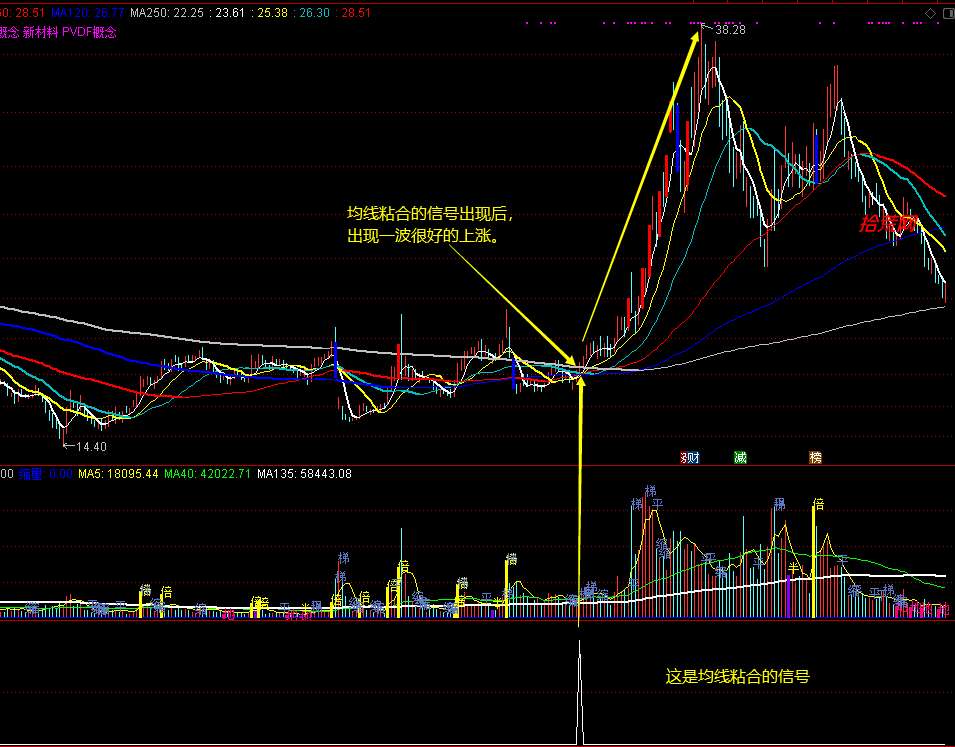Click the orange '榜' marker icon
Image resolution: width=955 pixels, height=747 pixels.
point(815,458)
